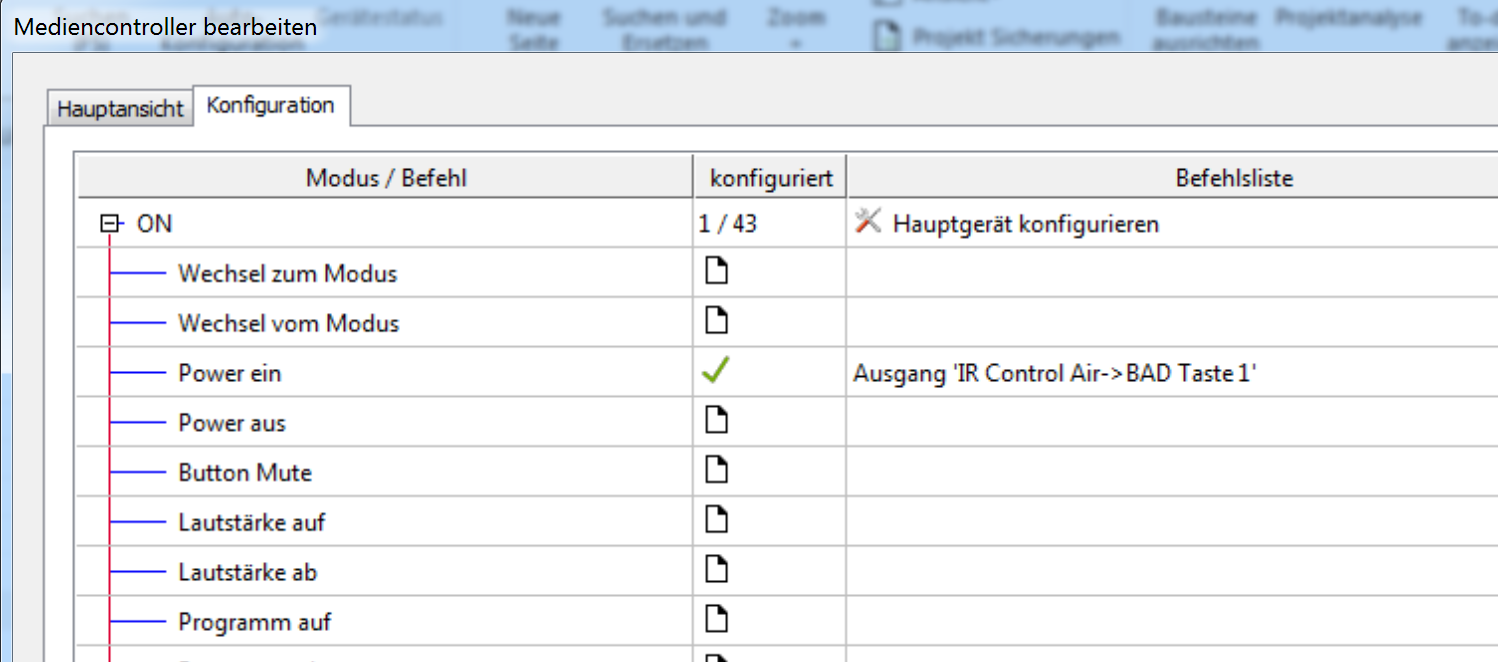
Task: Click the blank page icon for Programm auf
Action: pos(716,621)
